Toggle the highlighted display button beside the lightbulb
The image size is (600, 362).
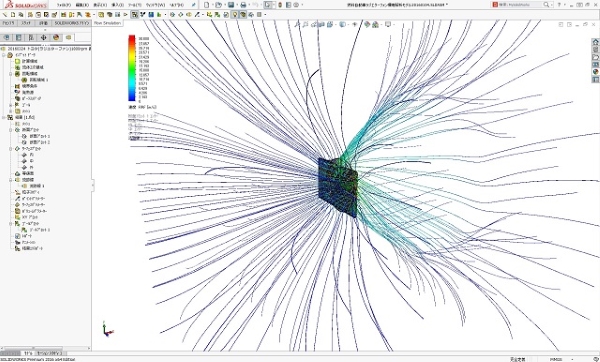(x=243, y=15)
